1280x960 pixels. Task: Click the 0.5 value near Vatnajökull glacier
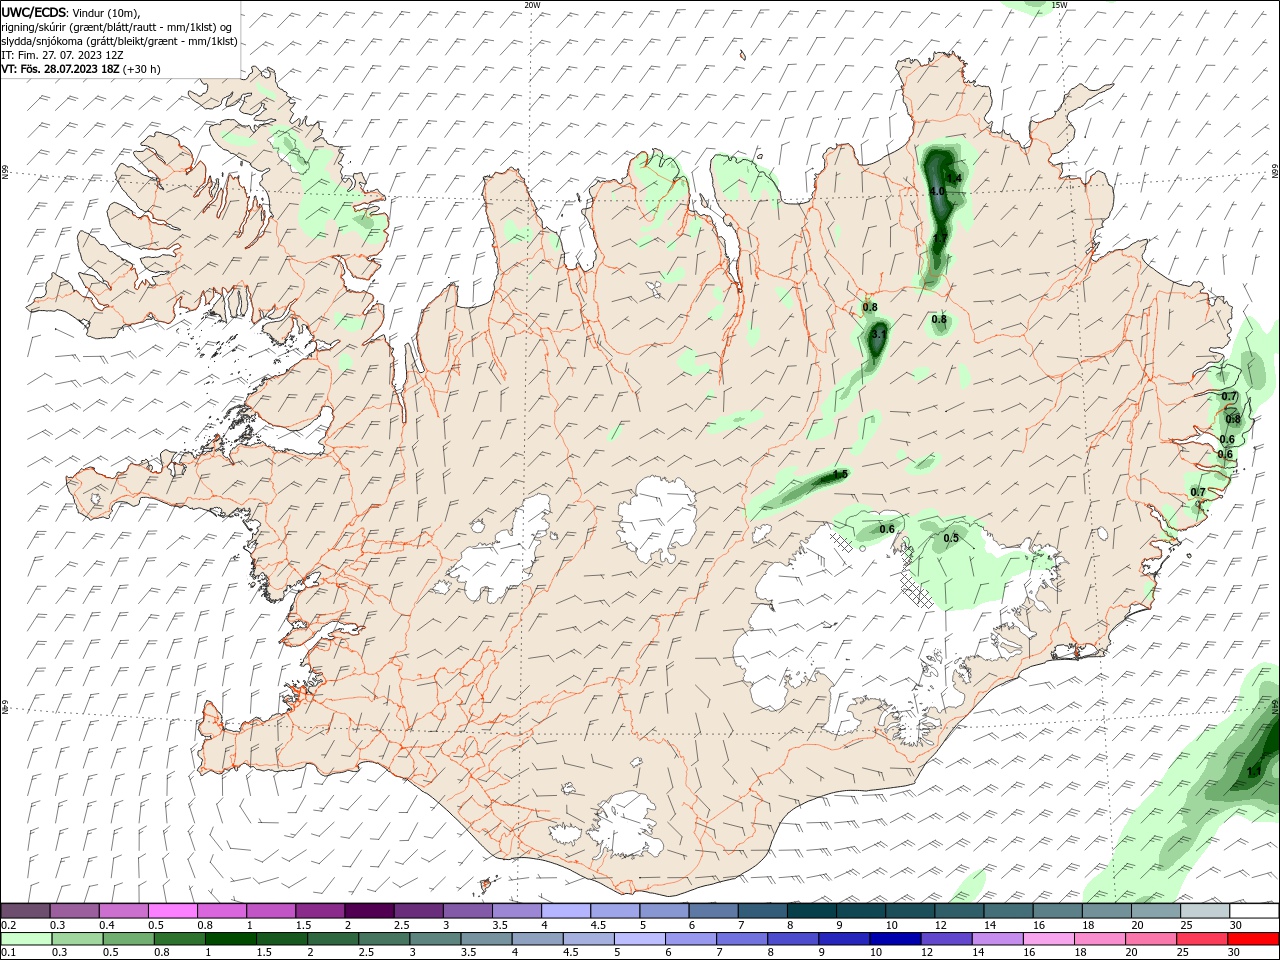tap(951, 538)
